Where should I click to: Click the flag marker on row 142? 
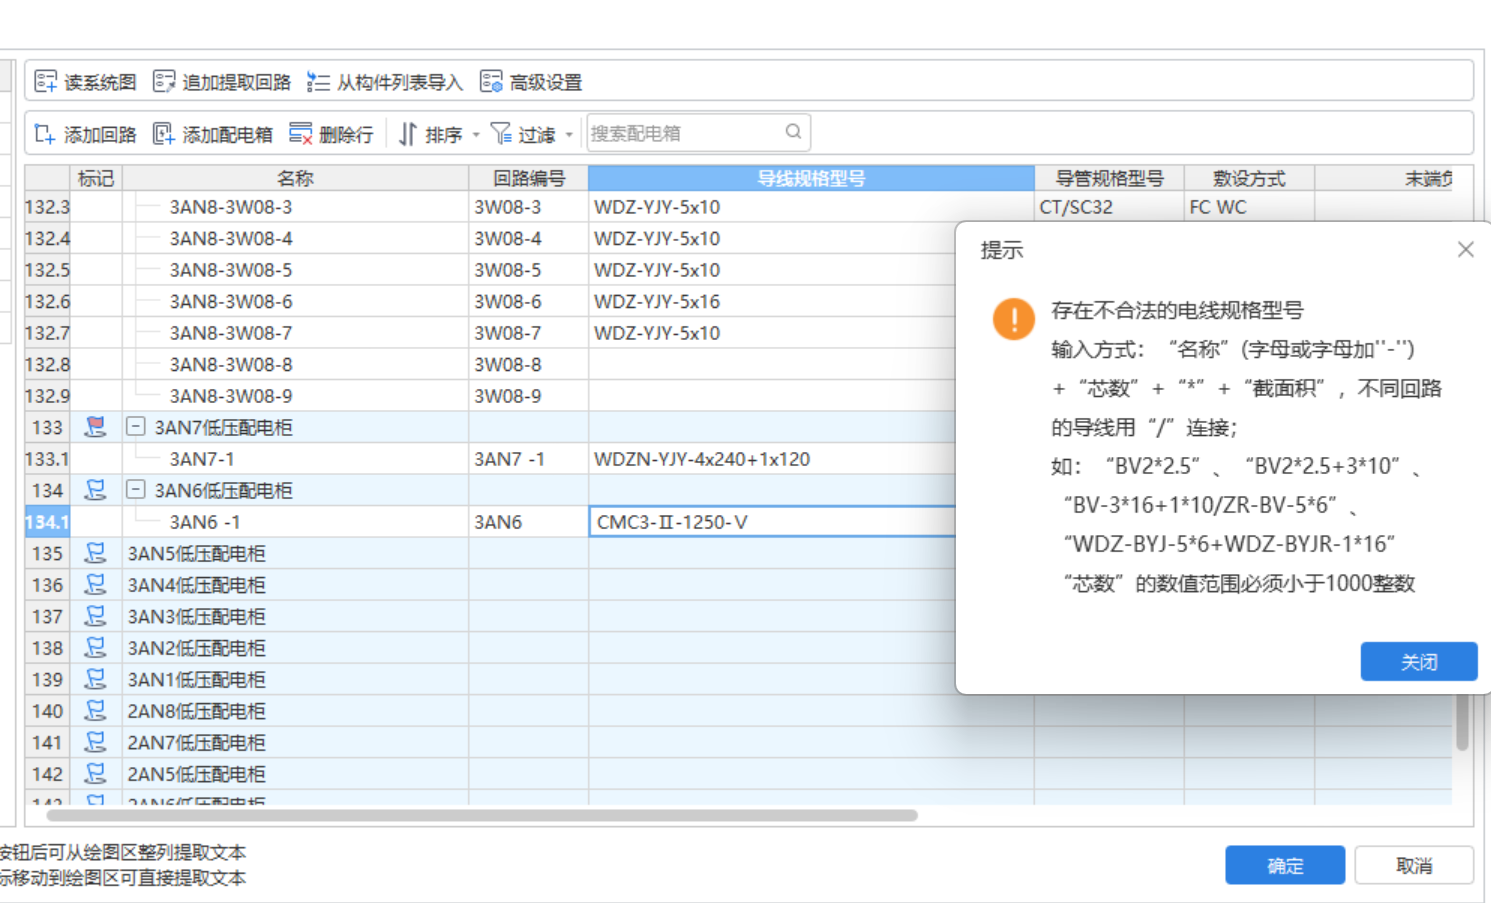pyautogui.click(x=95, y=774)
